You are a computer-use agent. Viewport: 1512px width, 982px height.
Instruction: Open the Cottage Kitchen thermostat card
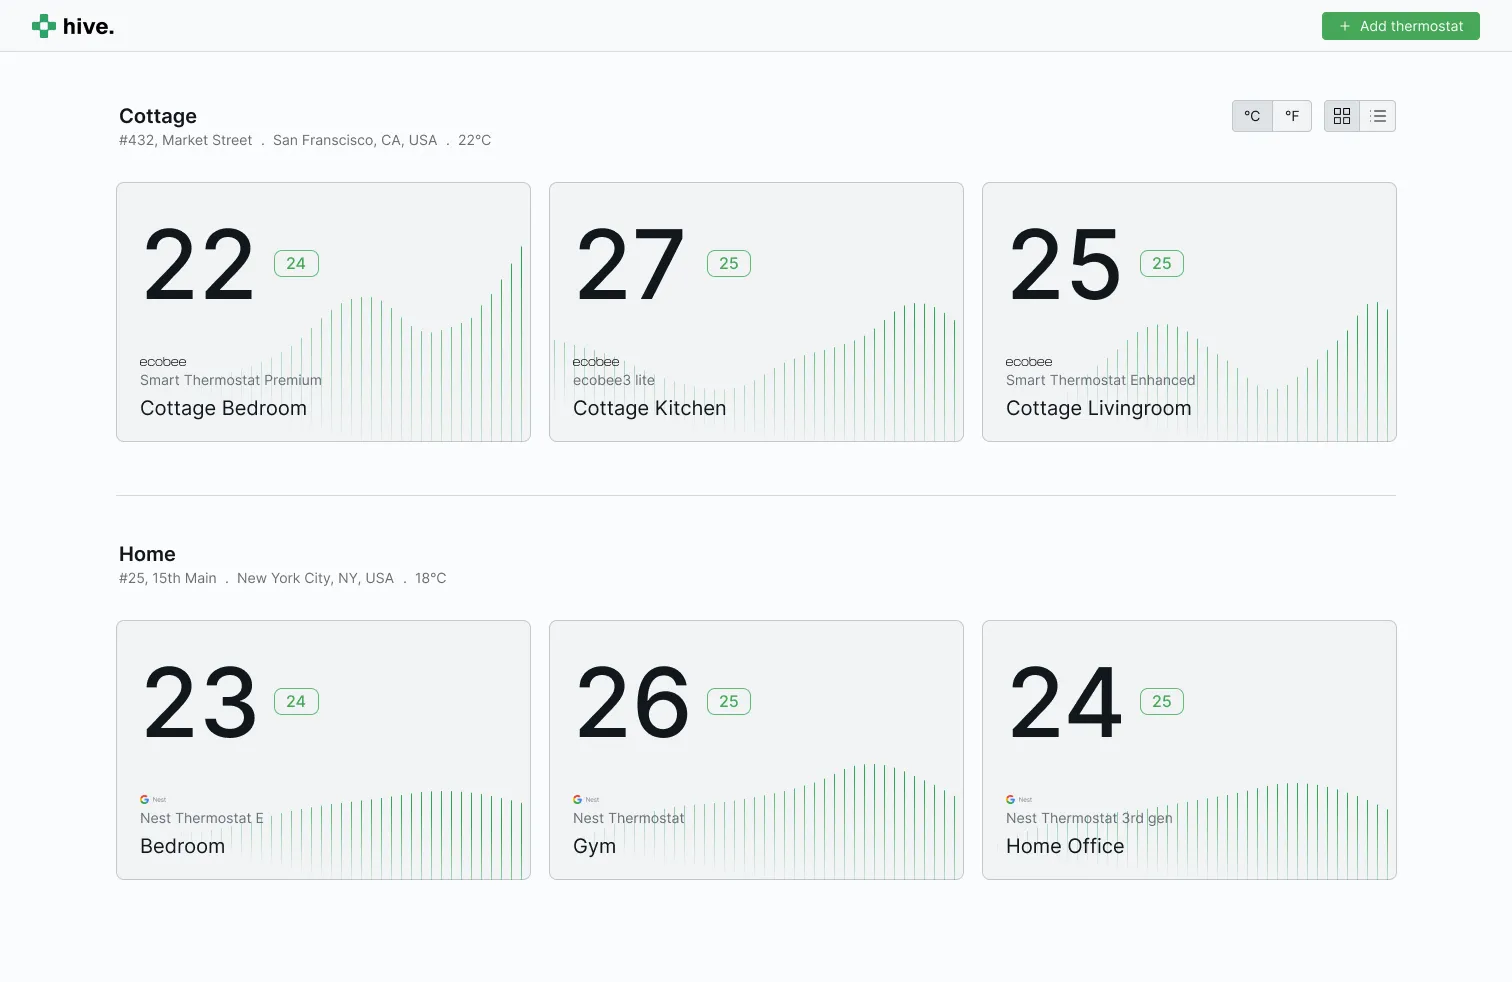pos(756,312)
